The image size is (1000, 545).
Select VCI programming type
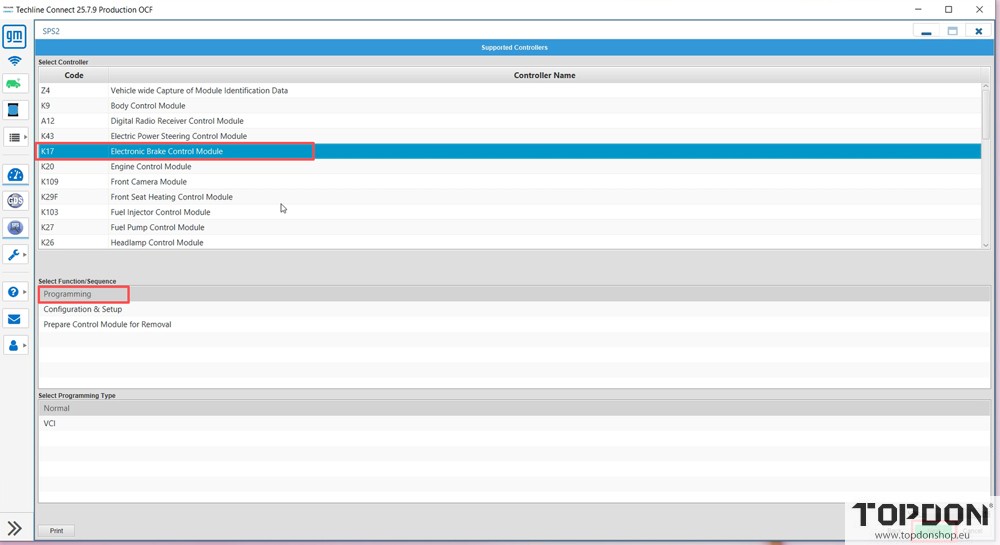pyautogui.click(x=50, y=423)
